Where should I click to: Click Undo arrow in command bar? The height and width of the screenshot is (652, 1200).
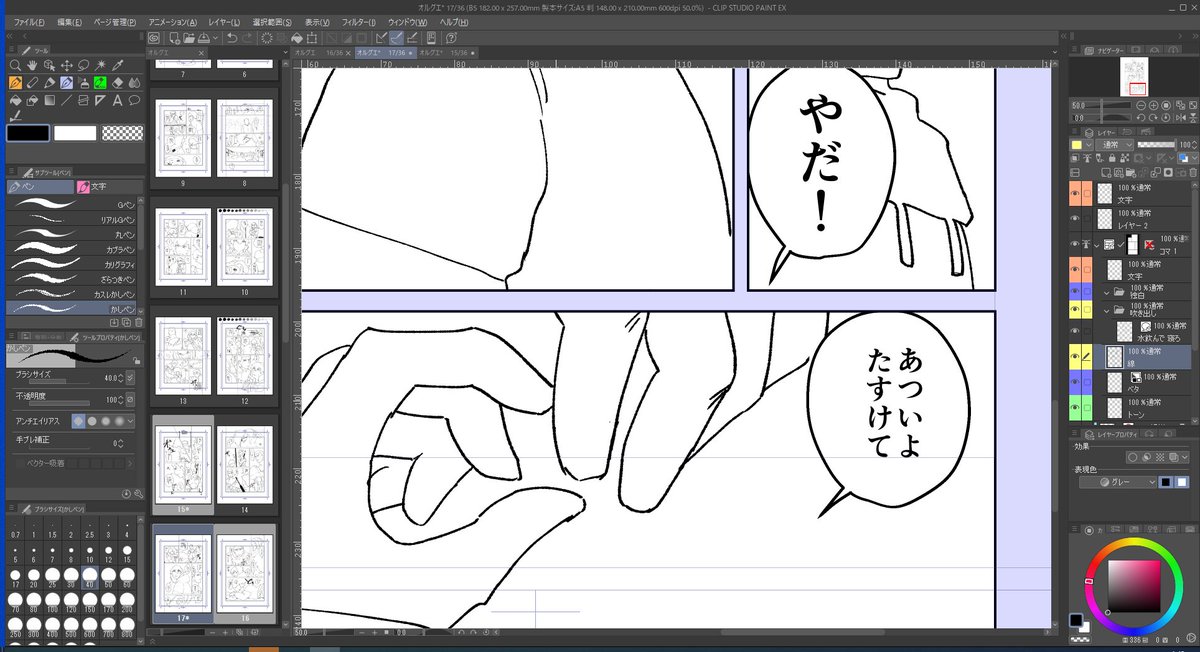231,37
